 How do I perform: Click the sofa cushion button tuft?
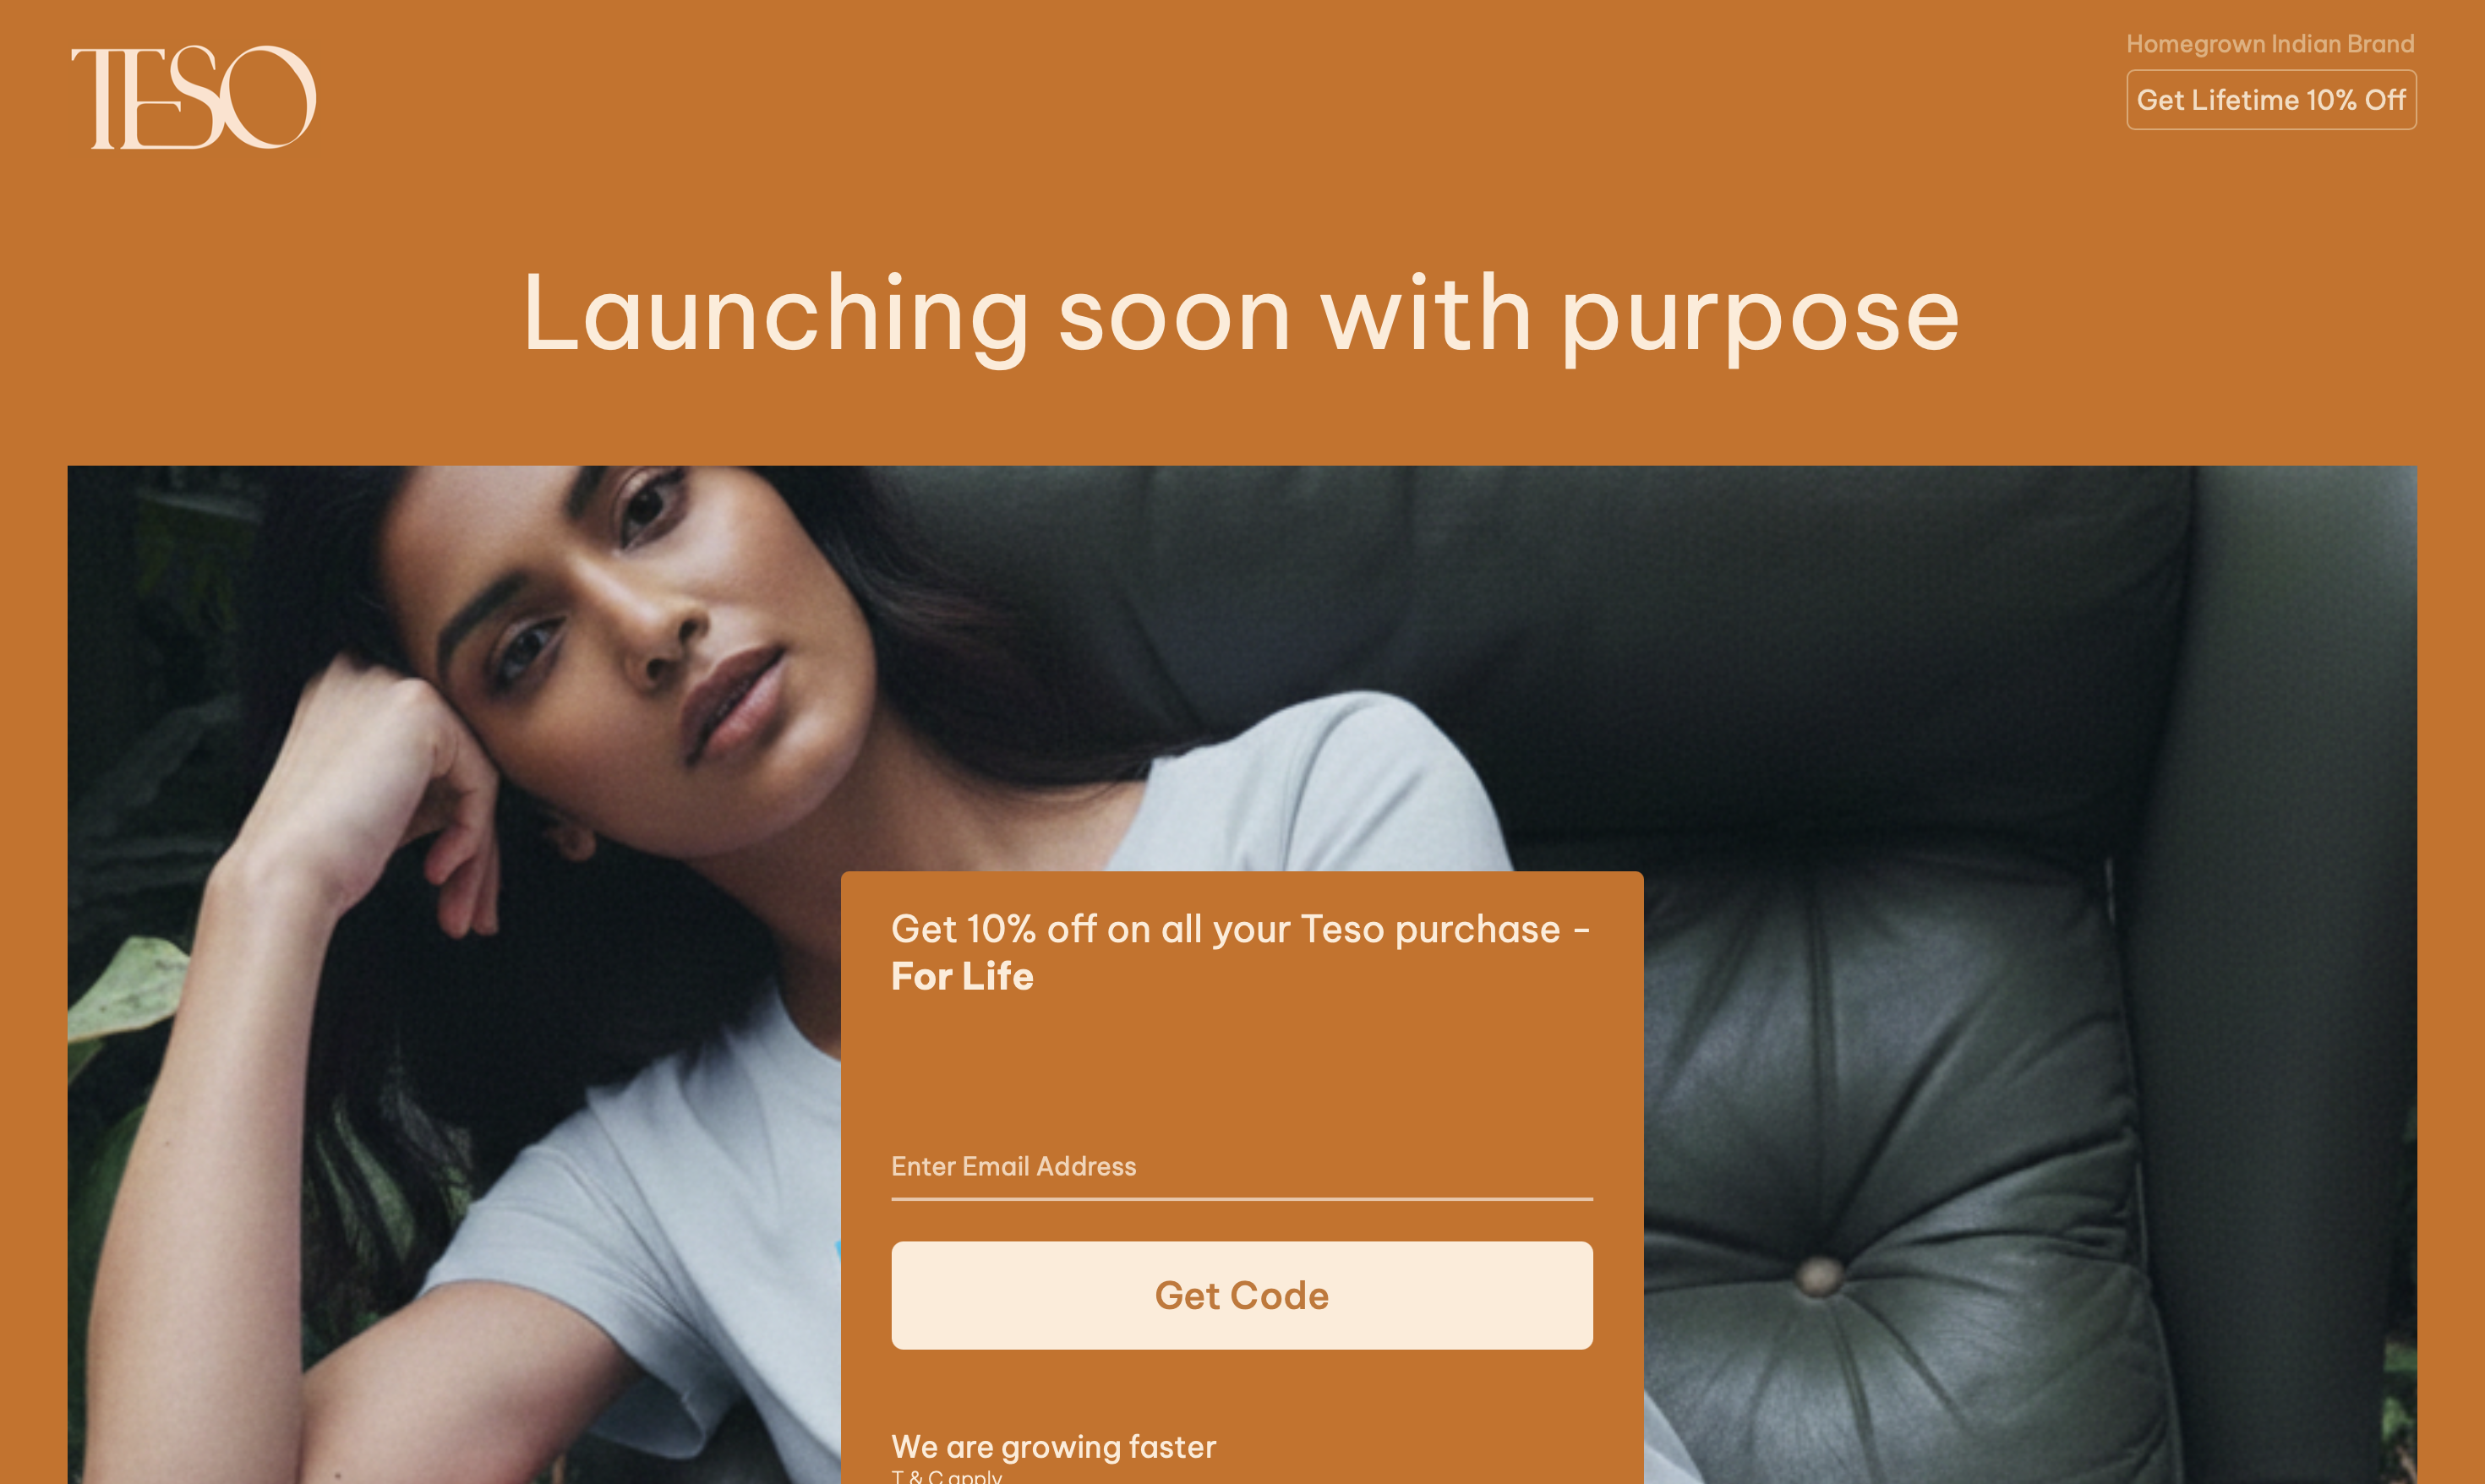[x=1818, y=1275]
